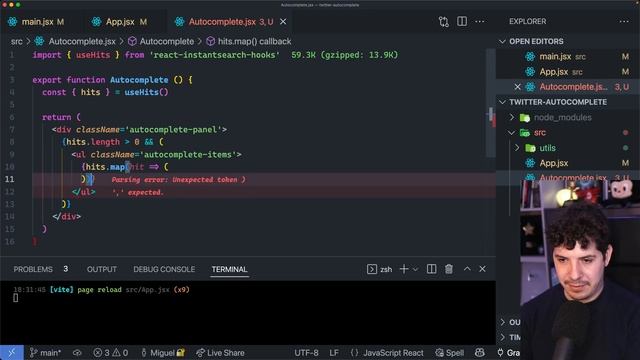Image resolution: width=640 pixels, height=360 pixels.
Task: Click hits.map() callback breadcrumb
Action: pos(254,42)
